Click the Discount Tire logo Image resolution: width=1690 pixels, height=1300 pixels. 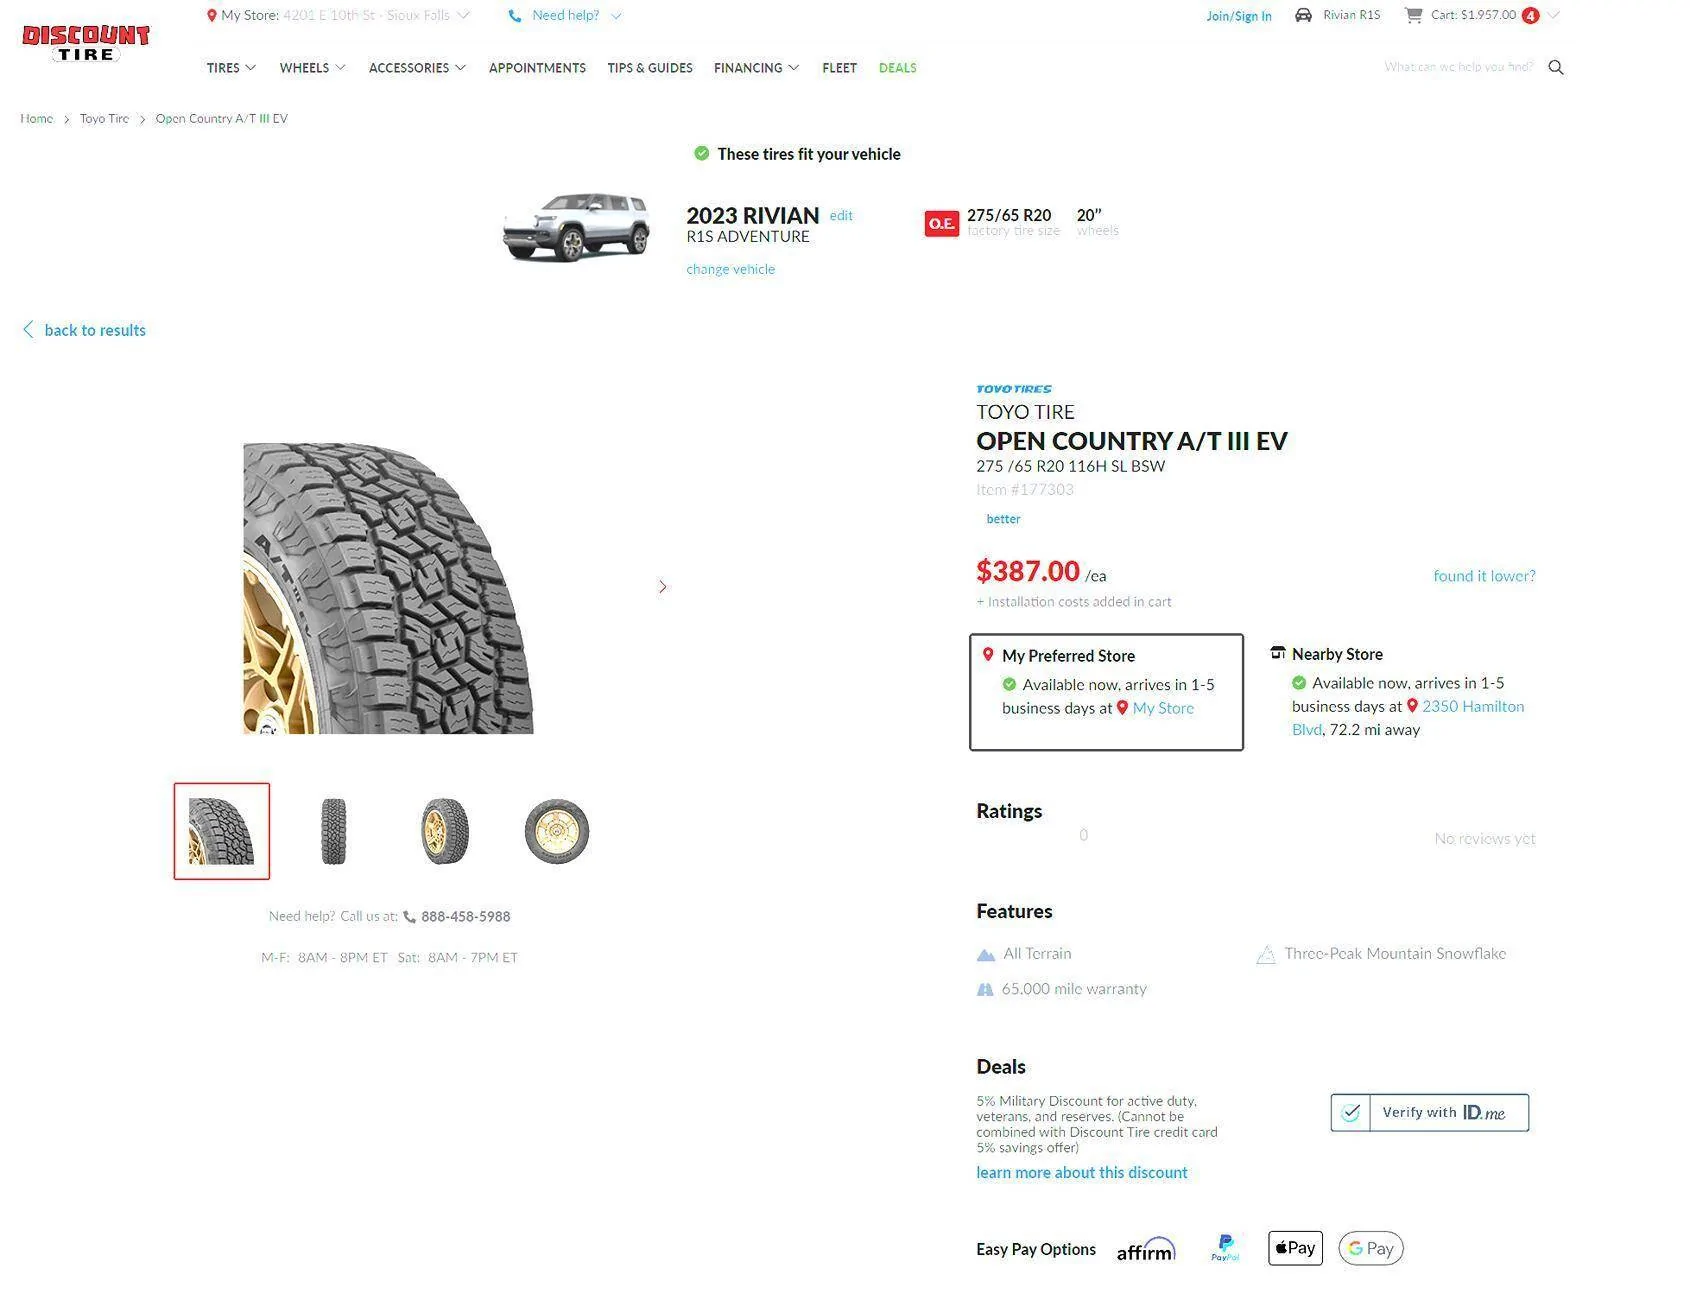86,43
